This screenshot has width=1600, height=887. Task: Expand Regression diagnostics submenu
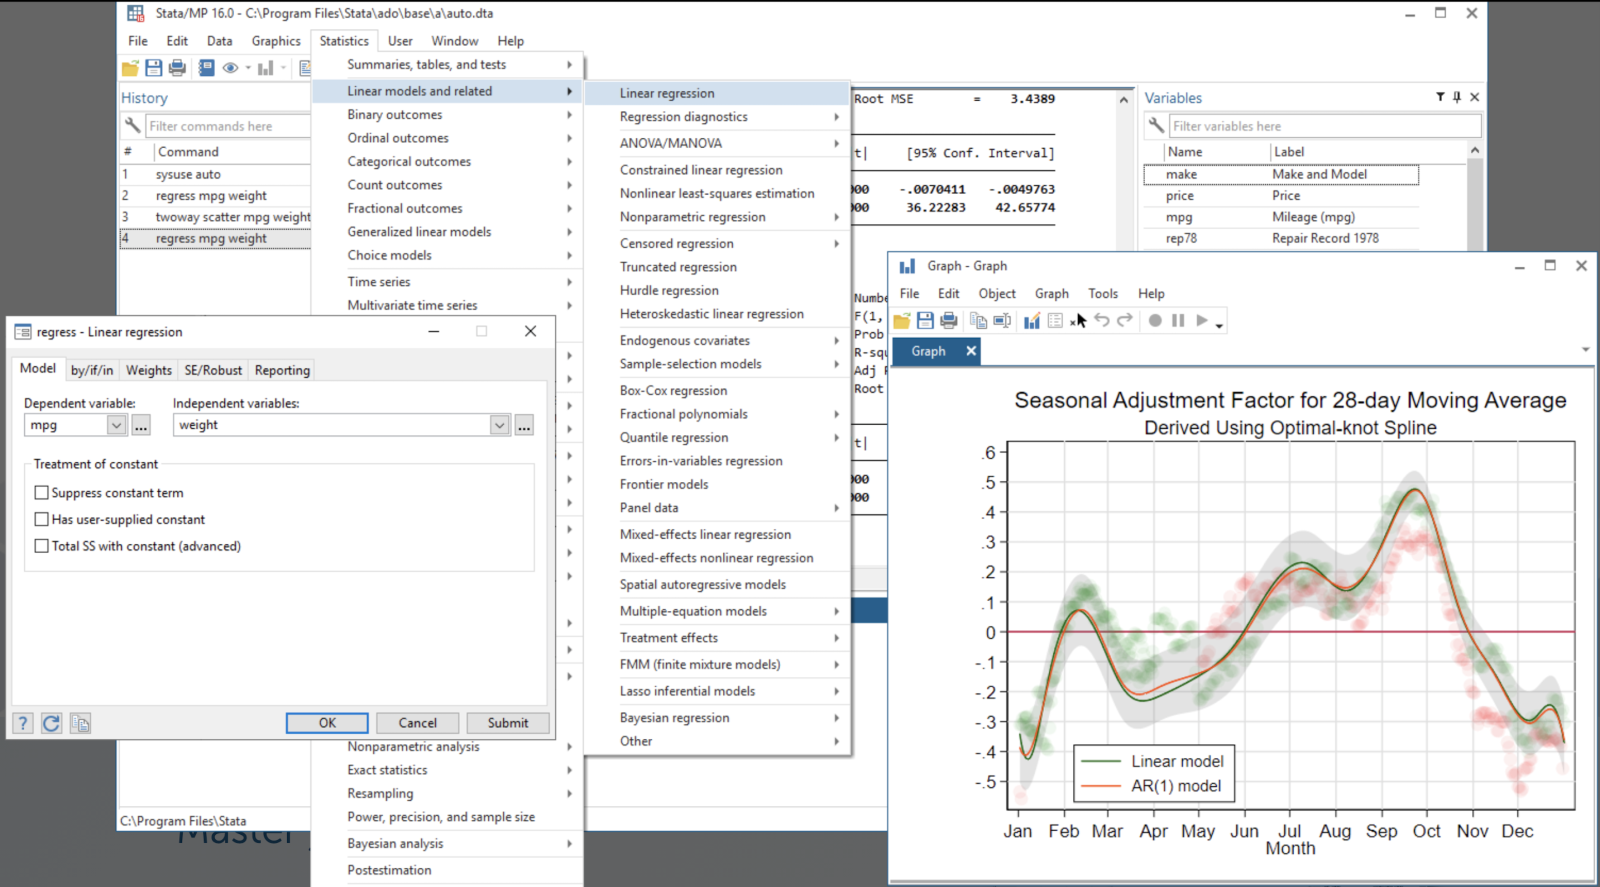coord(716,117)
